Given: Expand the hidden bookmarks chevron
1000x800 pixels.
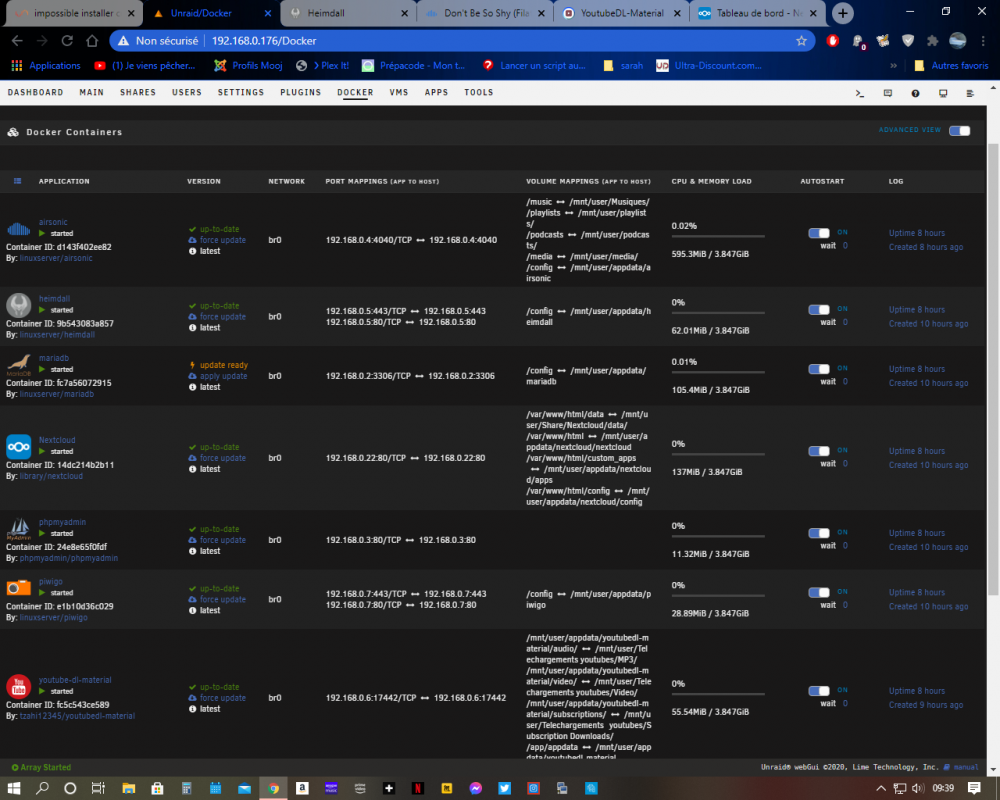Looking at the screenshot, I should [x=893, y=66].
